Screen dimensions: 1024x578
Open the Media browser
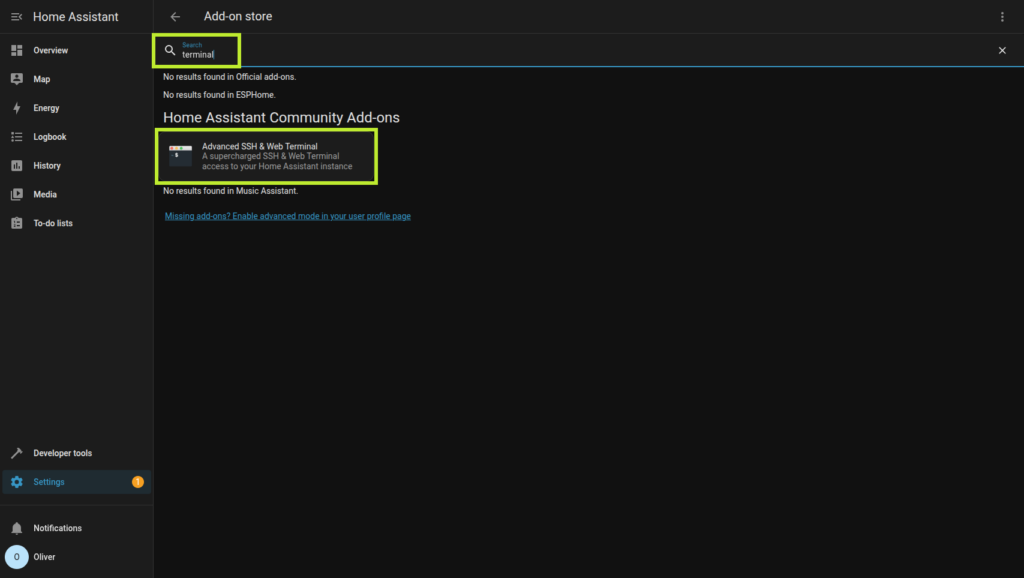coord(76,194)
